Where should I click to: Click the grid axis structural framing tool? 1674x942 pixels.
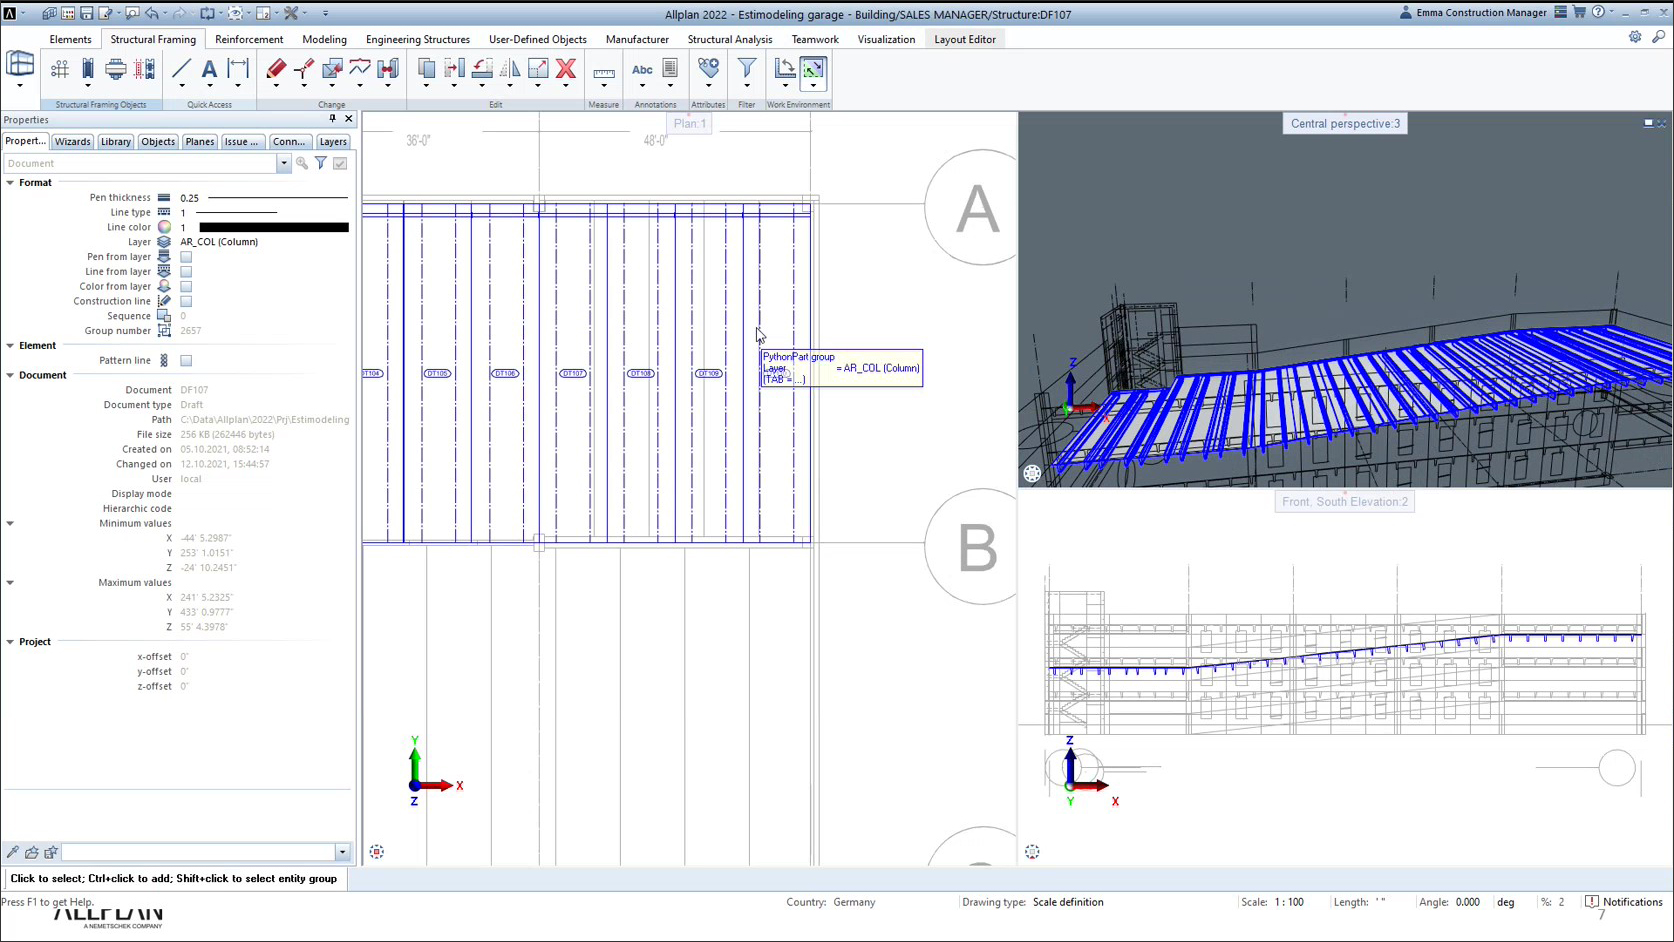coord(60,68)
